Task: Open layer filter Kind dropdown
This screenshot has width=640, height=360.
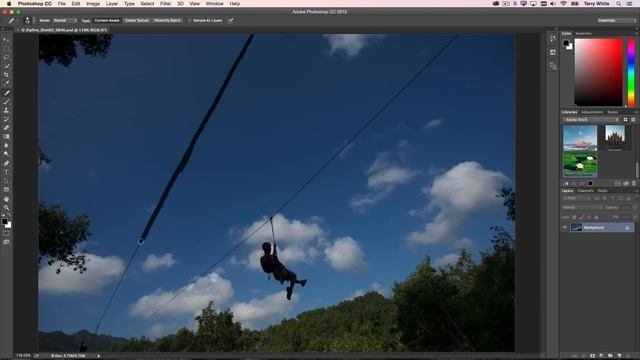Action: (x=576, y=198)
